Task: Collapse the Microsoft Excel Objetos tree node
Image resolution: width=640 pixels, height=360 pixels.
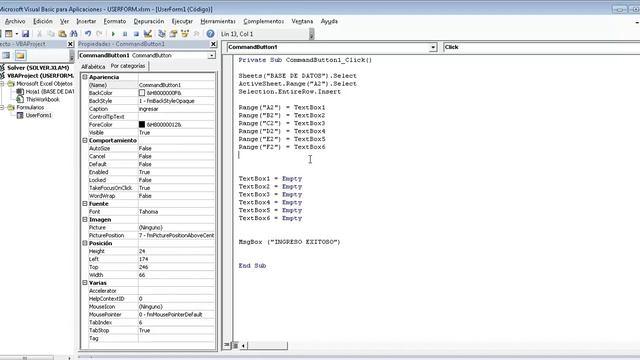Action: (x=2, y=84)
